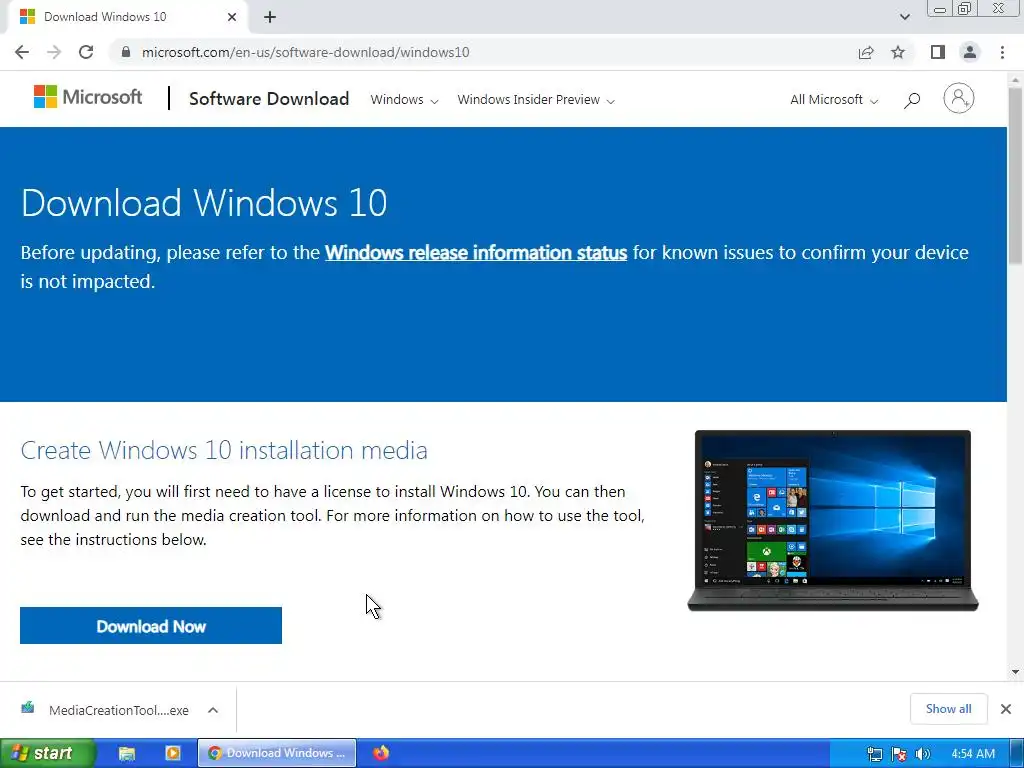Screen dimensions: 1024x768
Task: Expand the All Microsoft menu
Action: (834, 100)
